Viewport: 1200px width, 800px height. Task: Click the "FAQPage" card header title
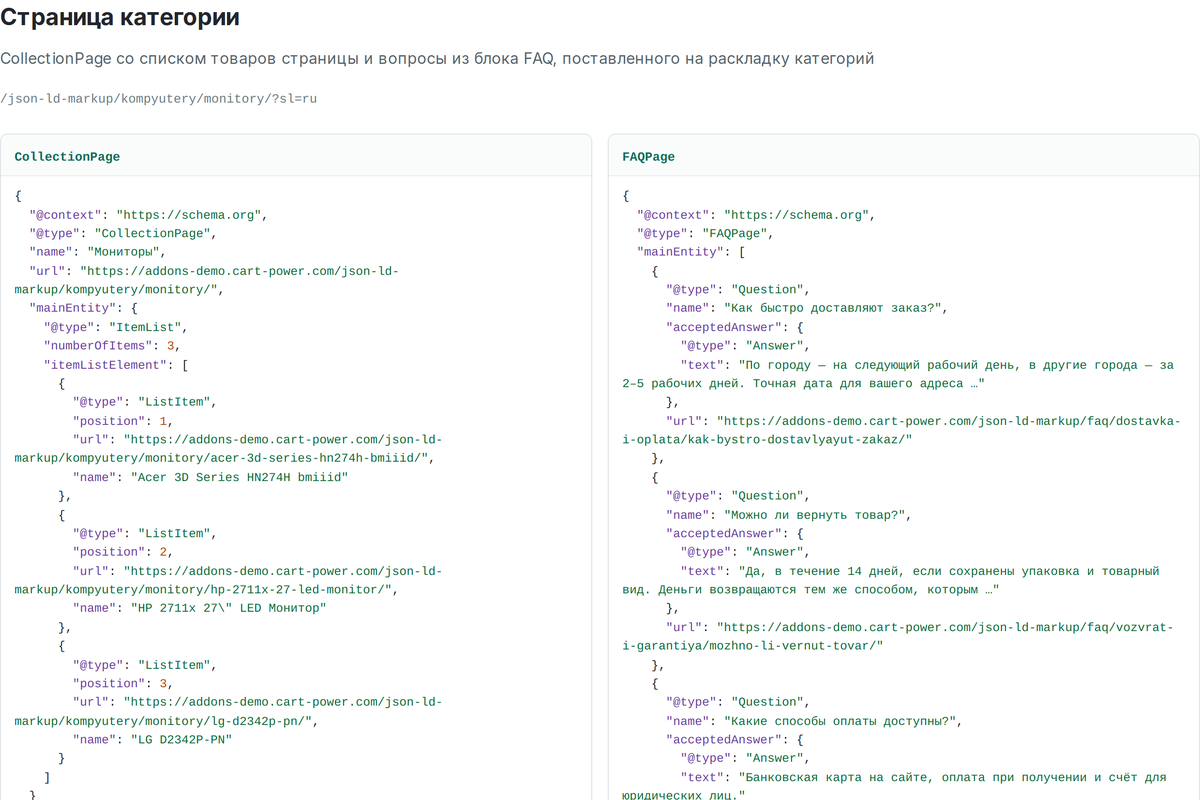pyautogui.click(x=648, y=157)
